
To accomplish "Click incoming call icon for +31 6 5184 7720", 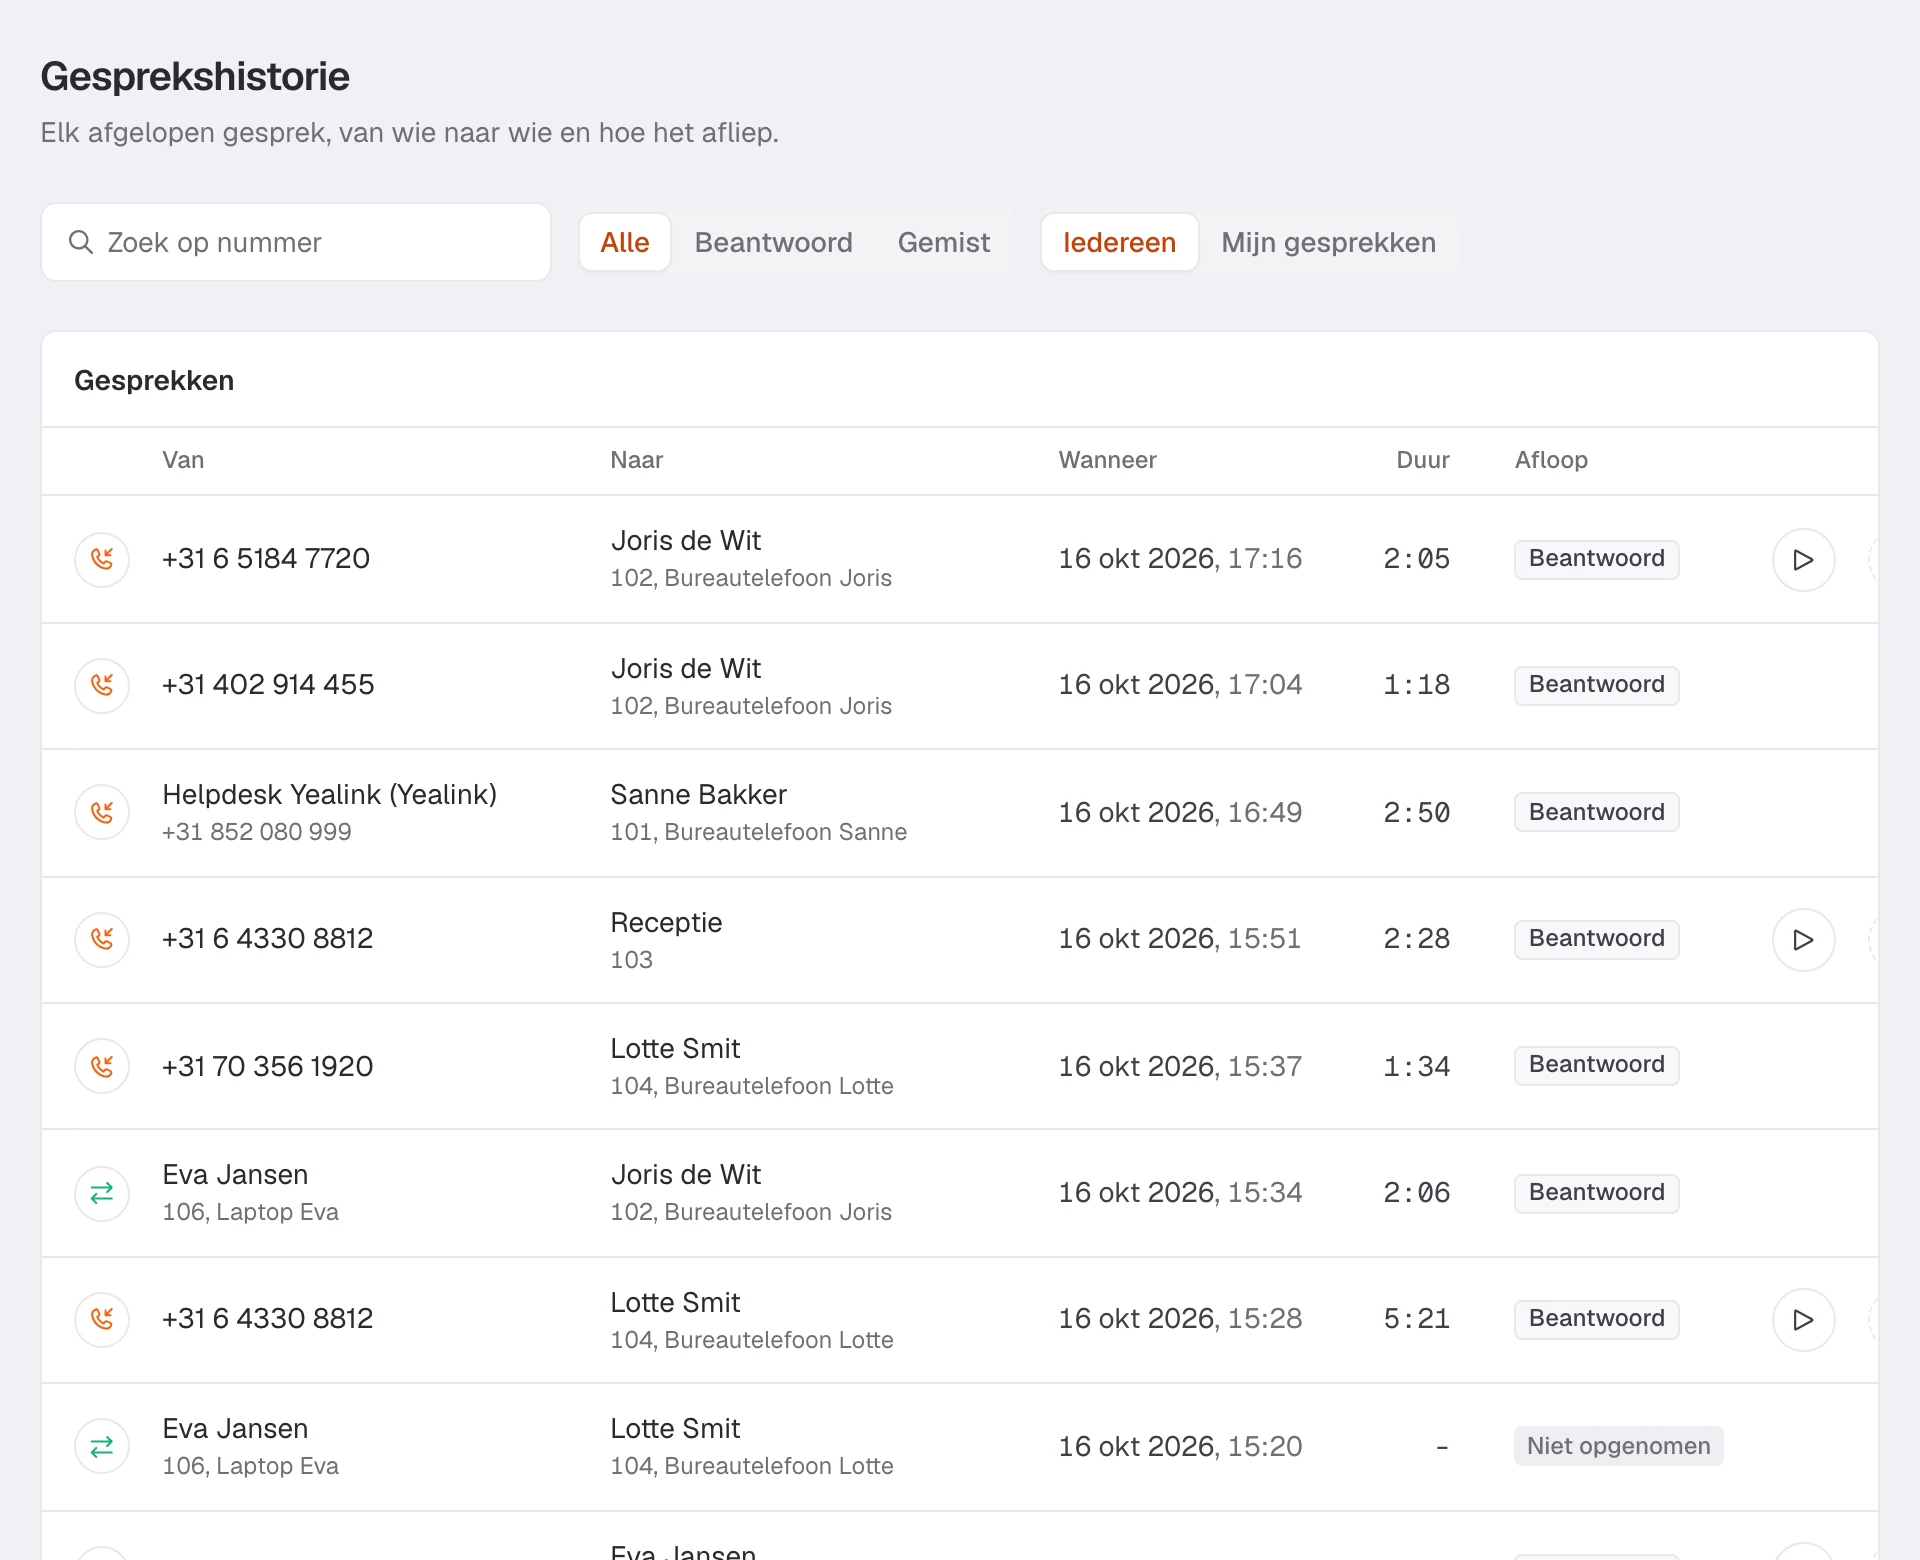I will (x=102, y=559).
